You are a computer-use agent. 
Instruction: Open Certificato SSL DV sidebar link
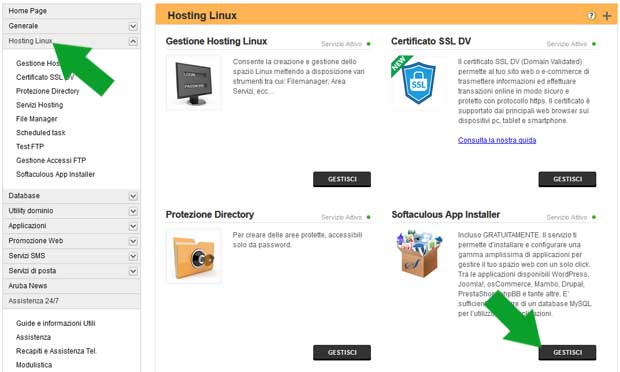(45, 77)
